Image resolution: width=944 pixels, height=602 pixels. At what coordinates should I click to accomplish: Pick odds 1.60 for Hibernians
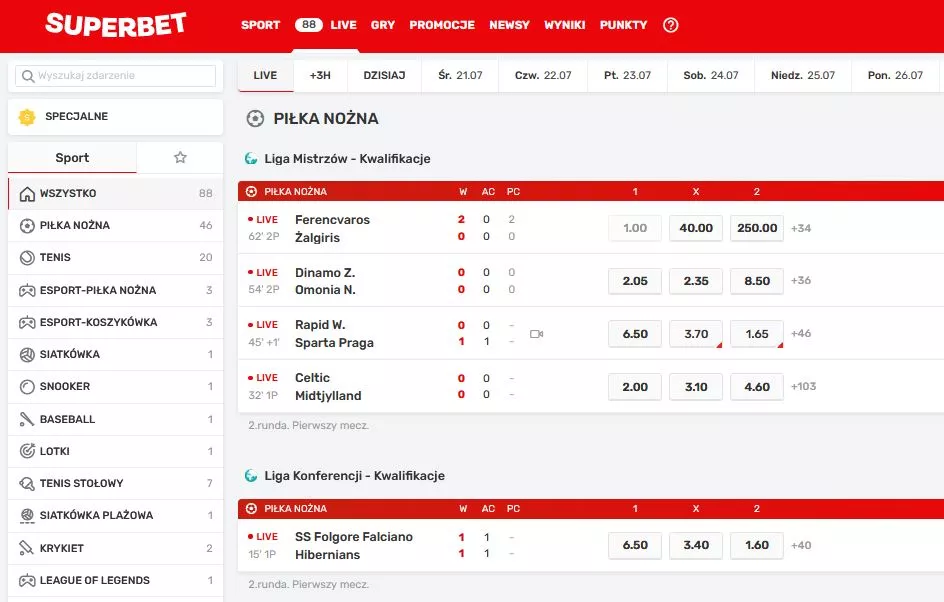click(757, 545)
